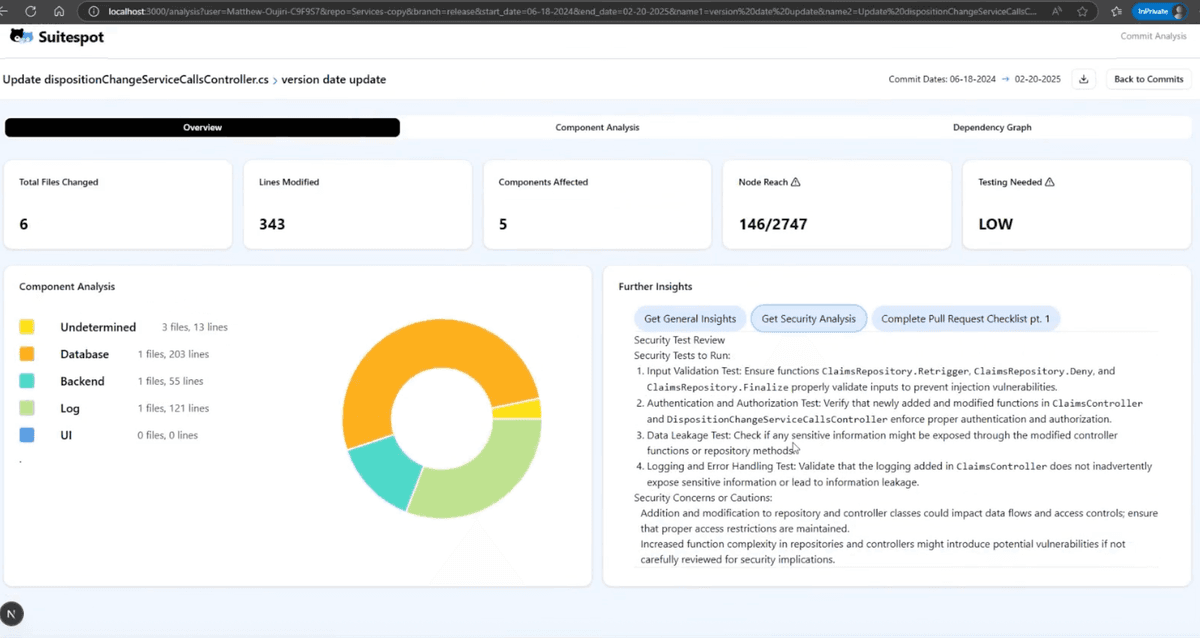Toggle the Backend legend entry
1200x638 pixels.
point(82,381)
